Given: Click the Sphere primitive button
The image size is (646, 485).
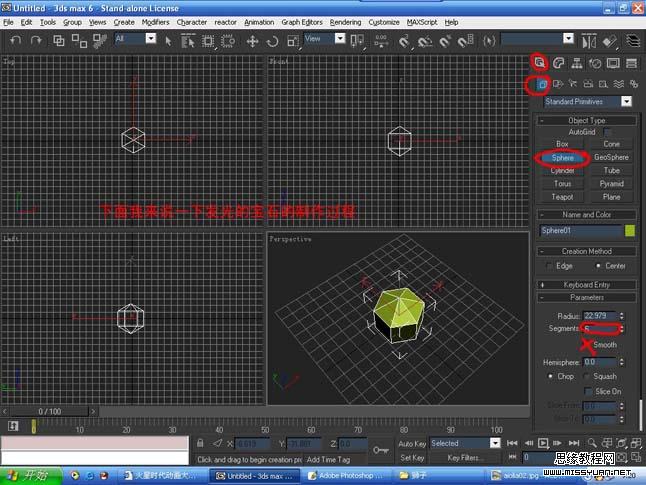Looking at the screenshot, I should coord(562,157).
